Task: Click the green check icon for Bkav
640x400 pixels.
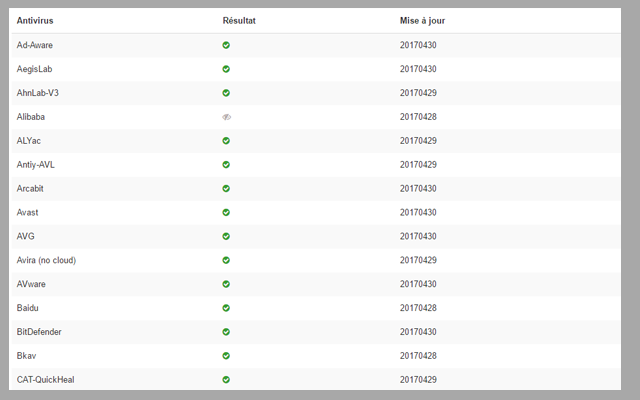Action: pos(226,356)
